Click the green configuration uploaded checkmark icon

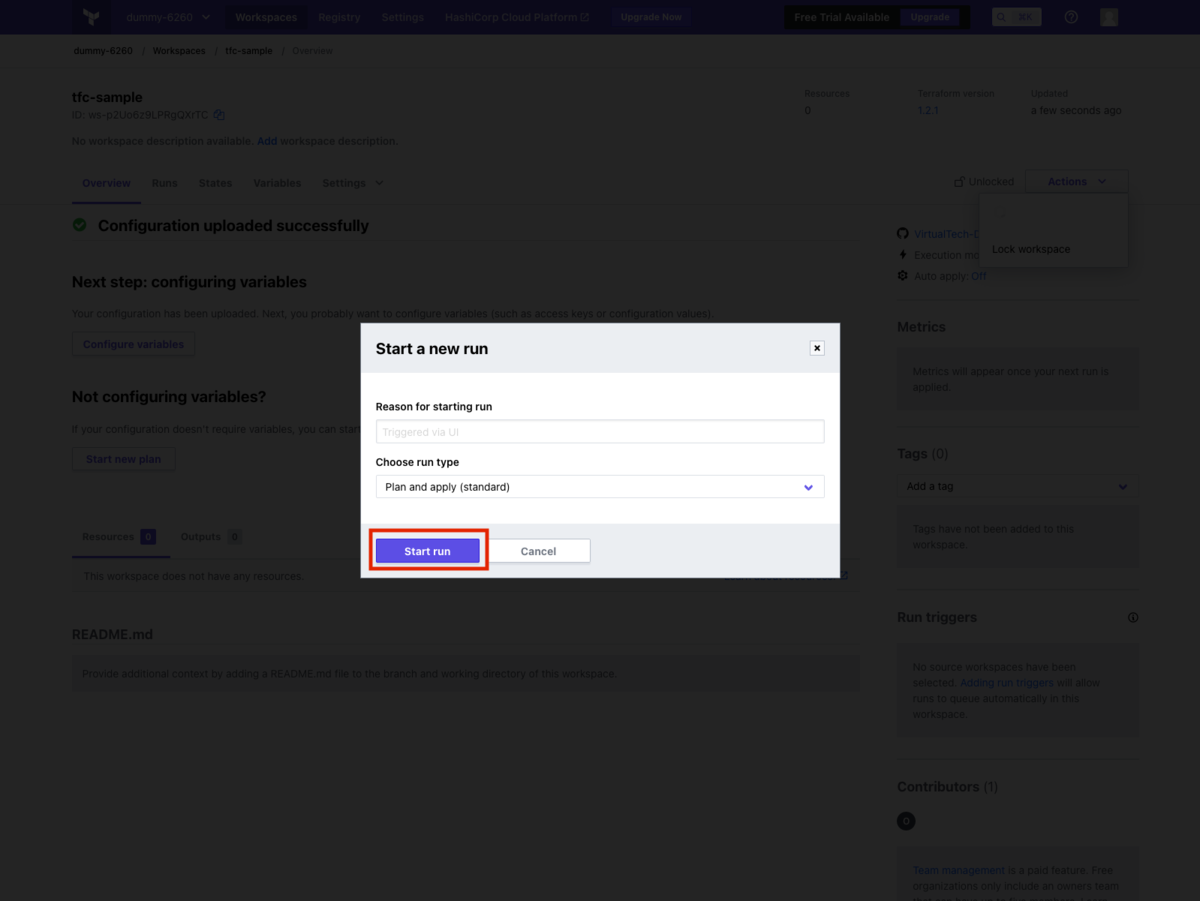(x=80, y=225)
